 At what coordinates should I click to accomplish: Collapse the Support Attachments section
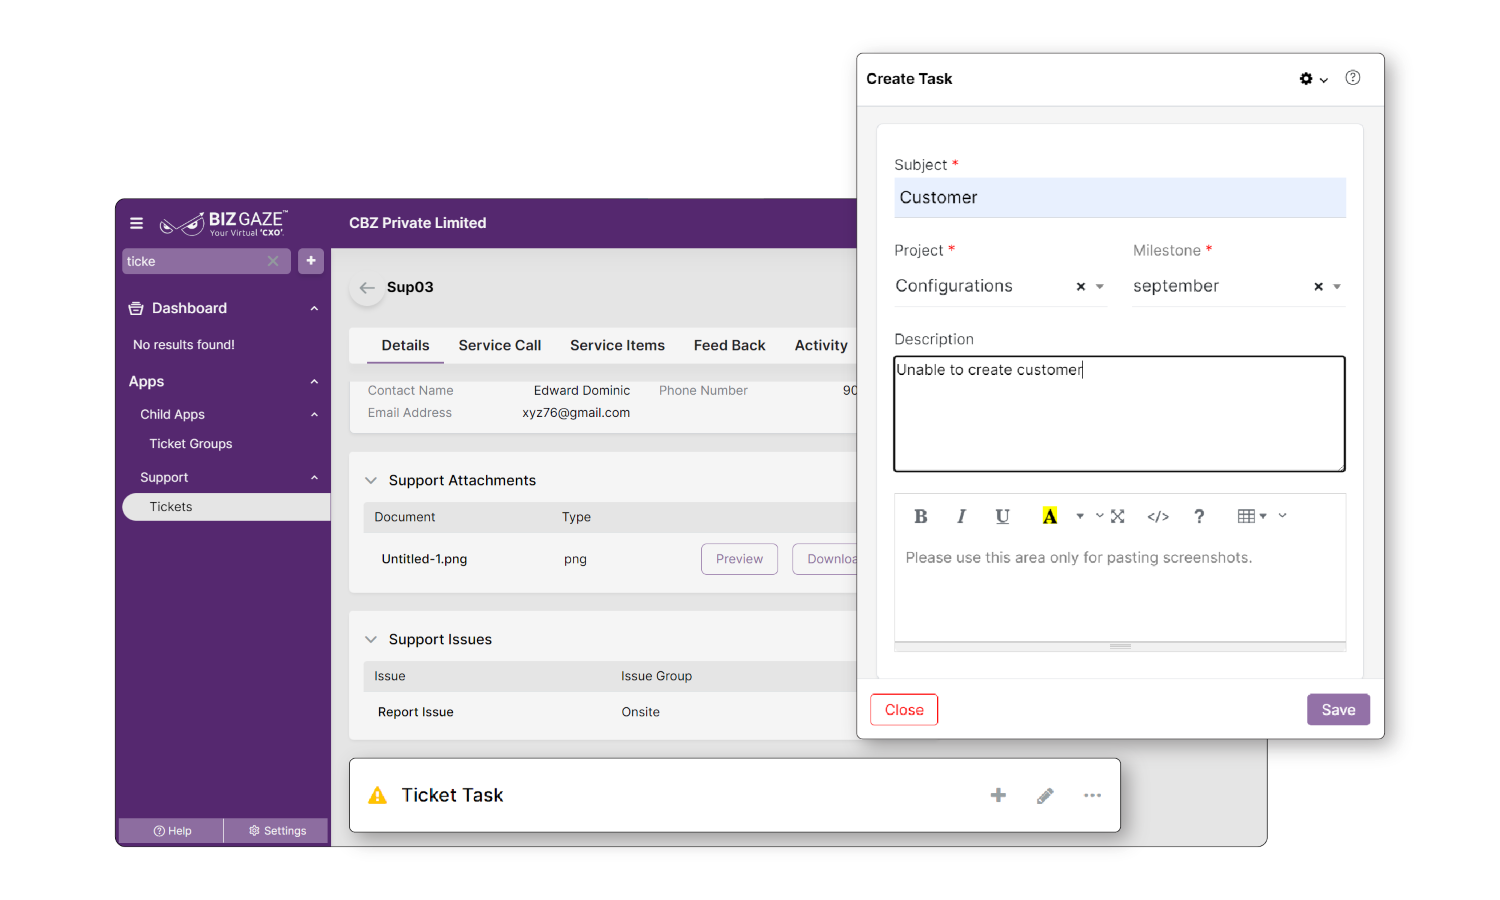coord(371,481)
